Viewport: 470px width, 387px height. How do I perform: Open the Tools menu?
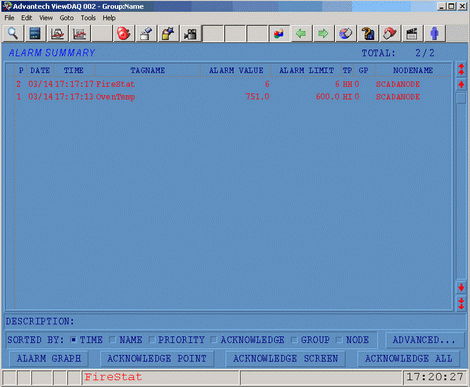click(88, 18)
